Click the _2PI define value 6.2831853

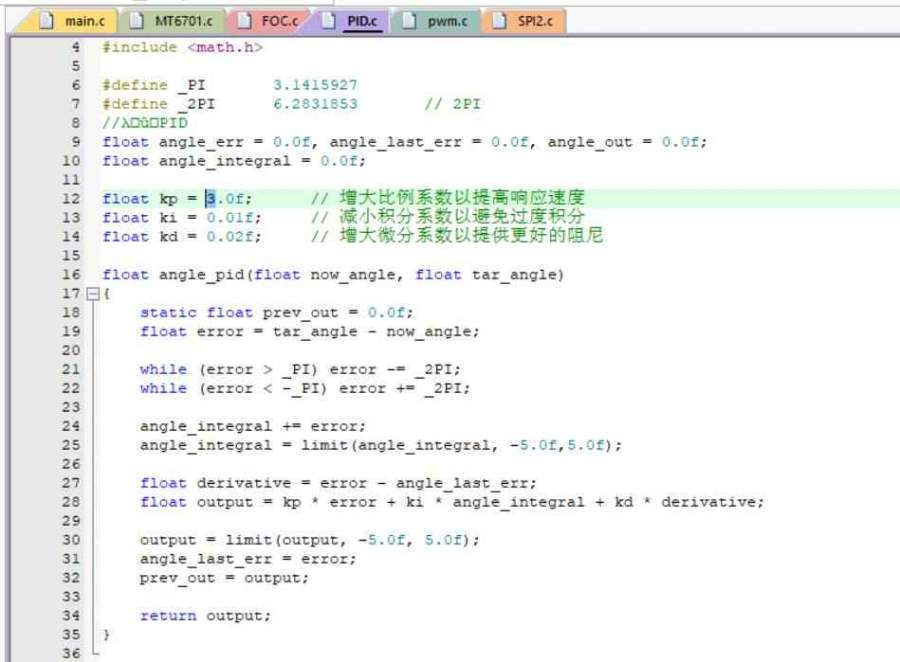pos(315,104)
